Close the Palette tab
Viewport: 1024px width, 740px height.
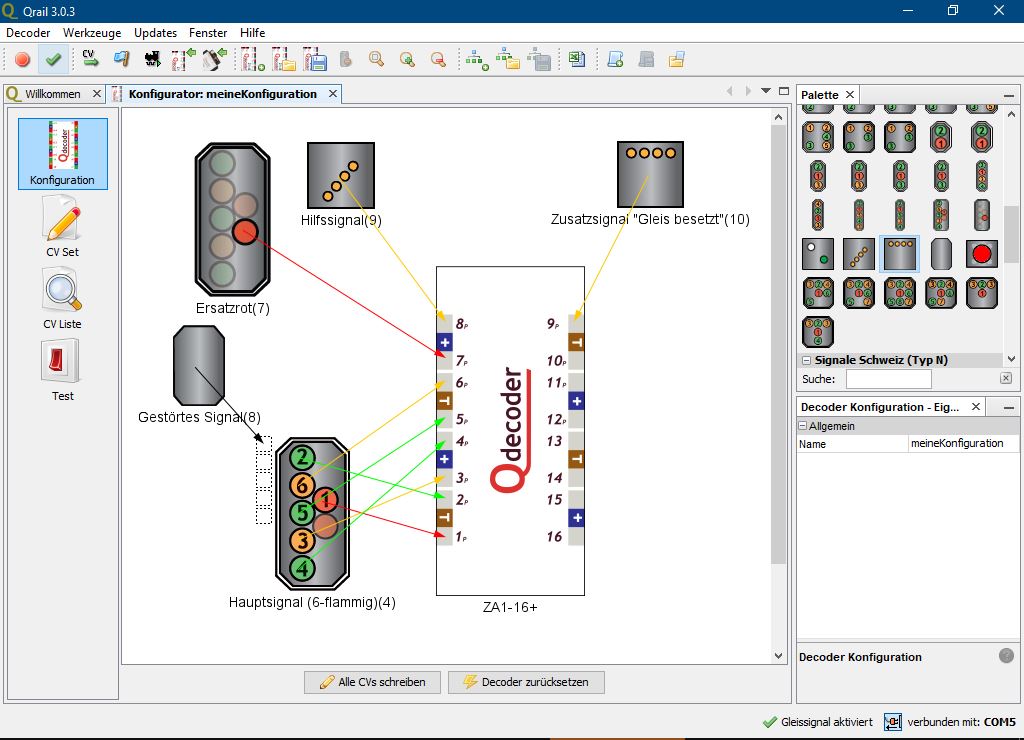click(x=850, y=95)
